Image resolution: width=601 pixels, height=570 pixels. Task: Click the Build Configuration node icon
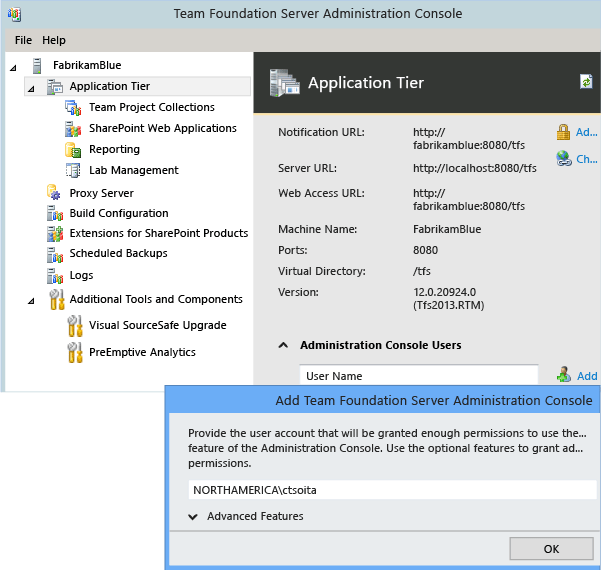pos(55,213)
